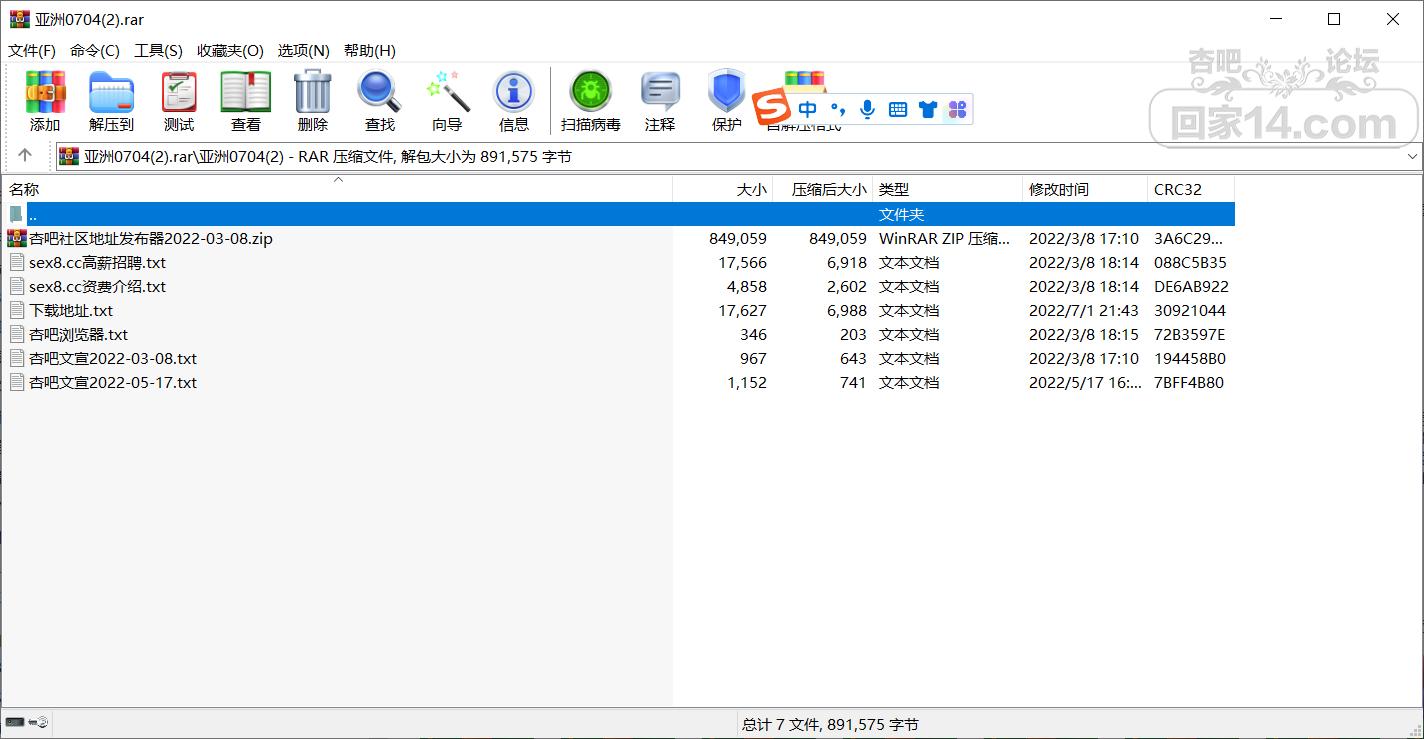Open the Tools (工具) menu
The width and height of the screenshot is (1424, 739).
158,51
